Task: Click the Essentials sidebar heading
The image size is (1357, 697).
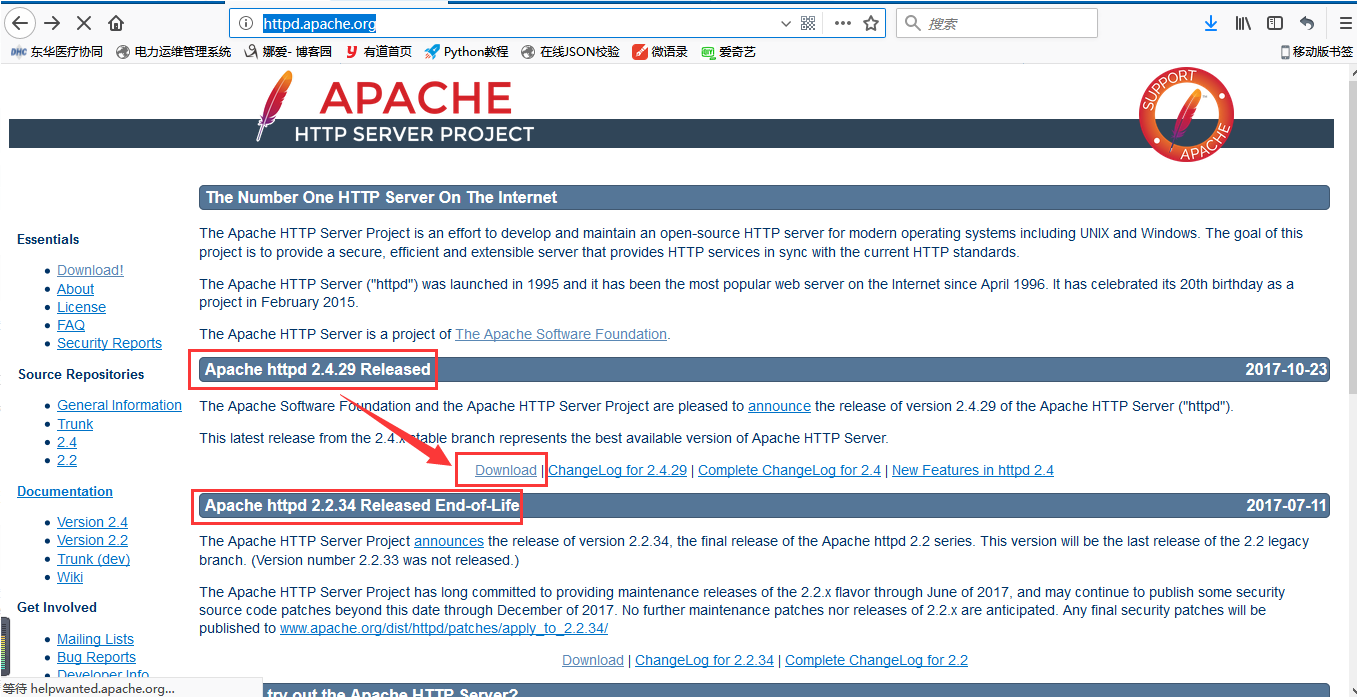Action: pos(48,239)
